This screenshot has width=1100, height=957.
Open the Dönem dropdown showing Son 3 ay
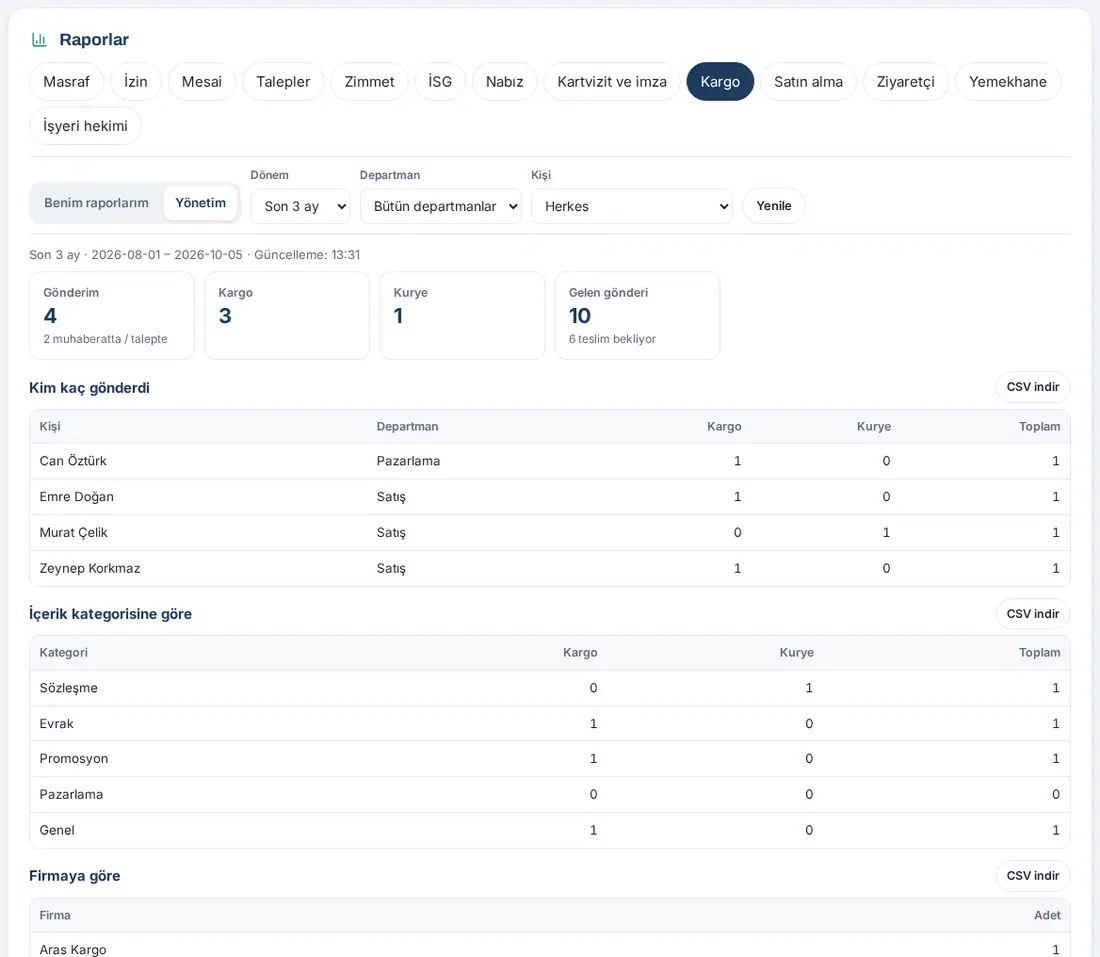coord(300,206)
